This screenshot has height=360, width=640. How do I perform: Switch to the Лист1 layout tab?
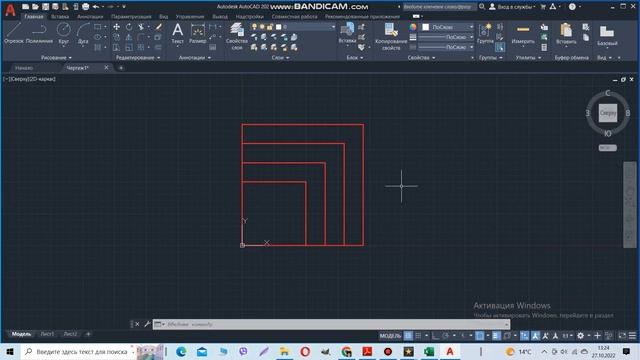pyautogui.click(x=47, y=334)
